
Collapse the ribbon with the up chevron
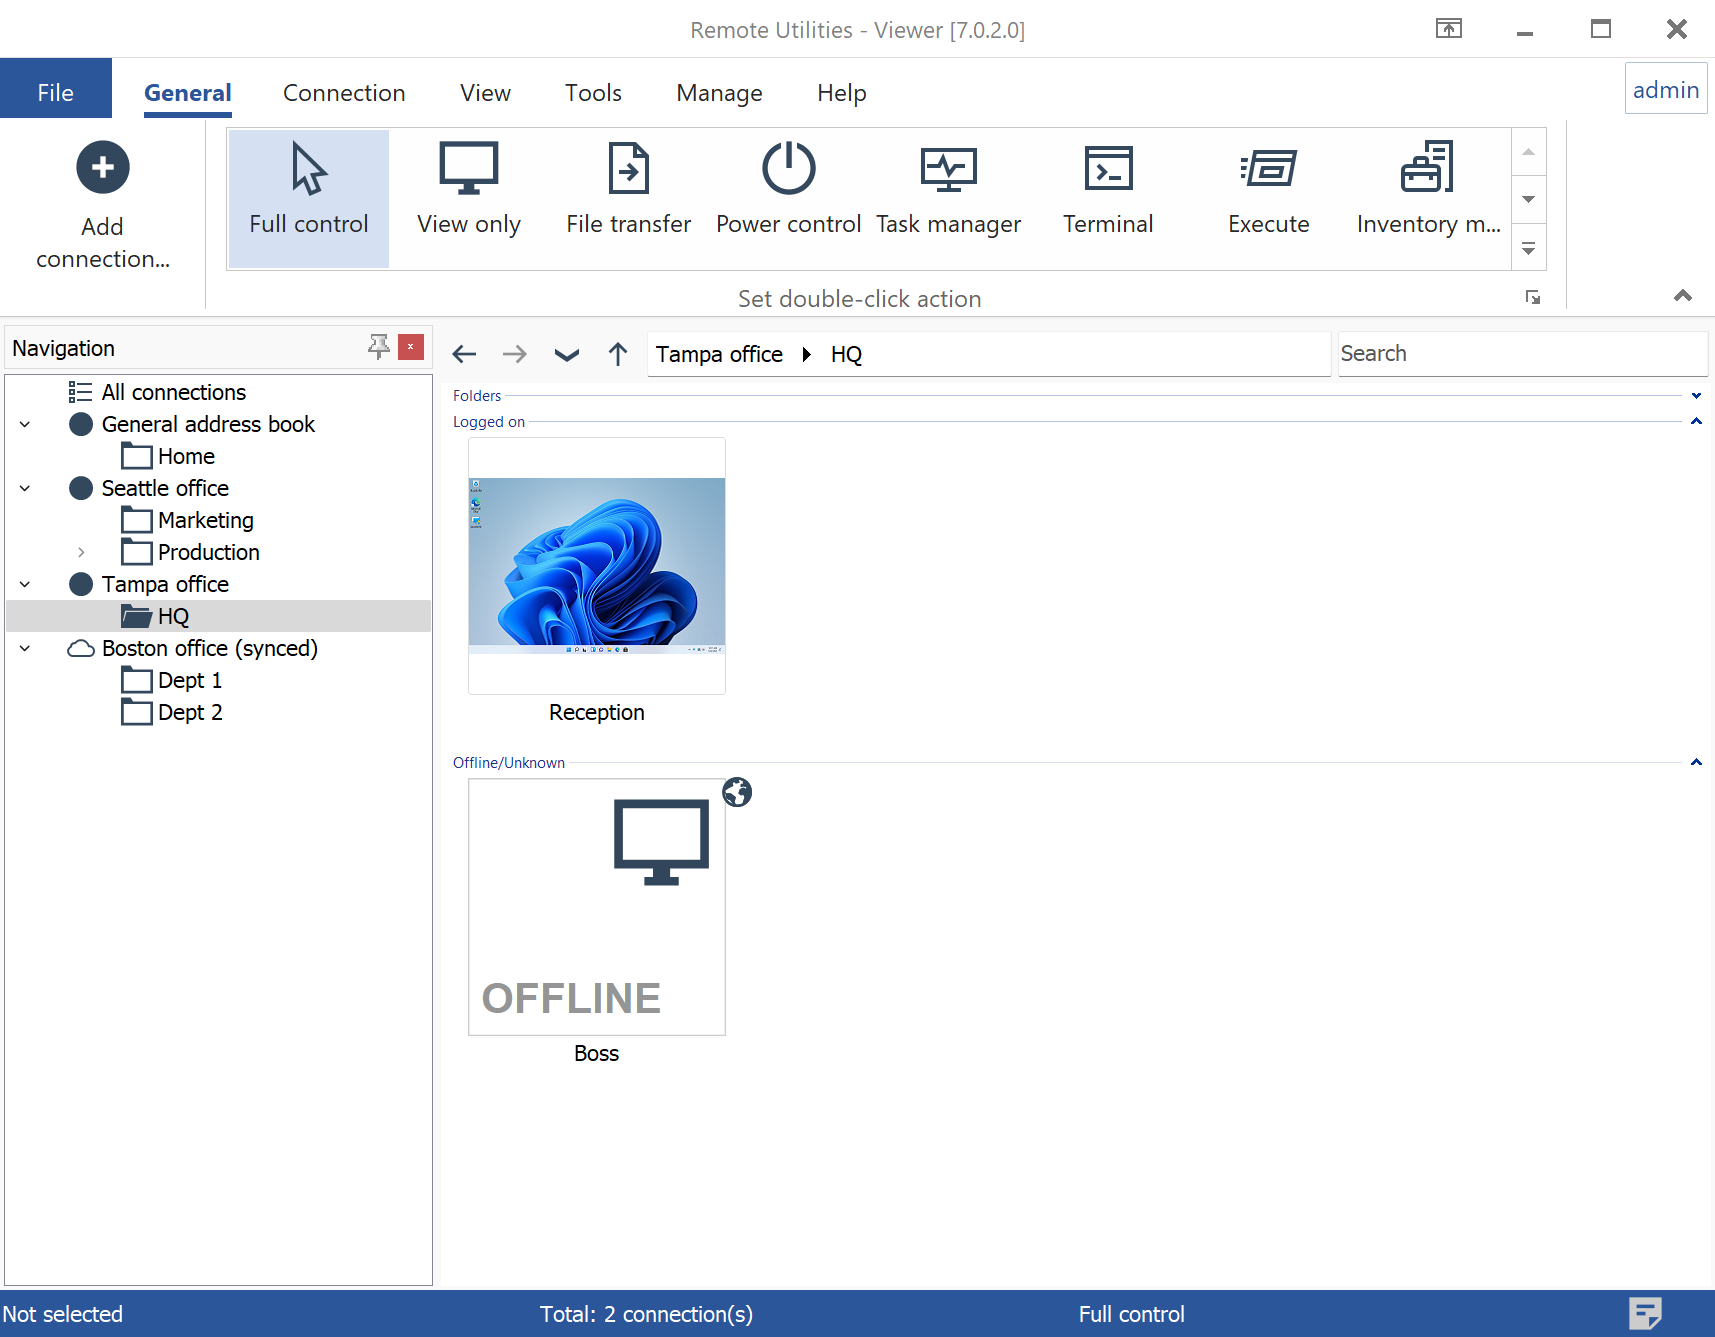click(x=1683, y=296)
